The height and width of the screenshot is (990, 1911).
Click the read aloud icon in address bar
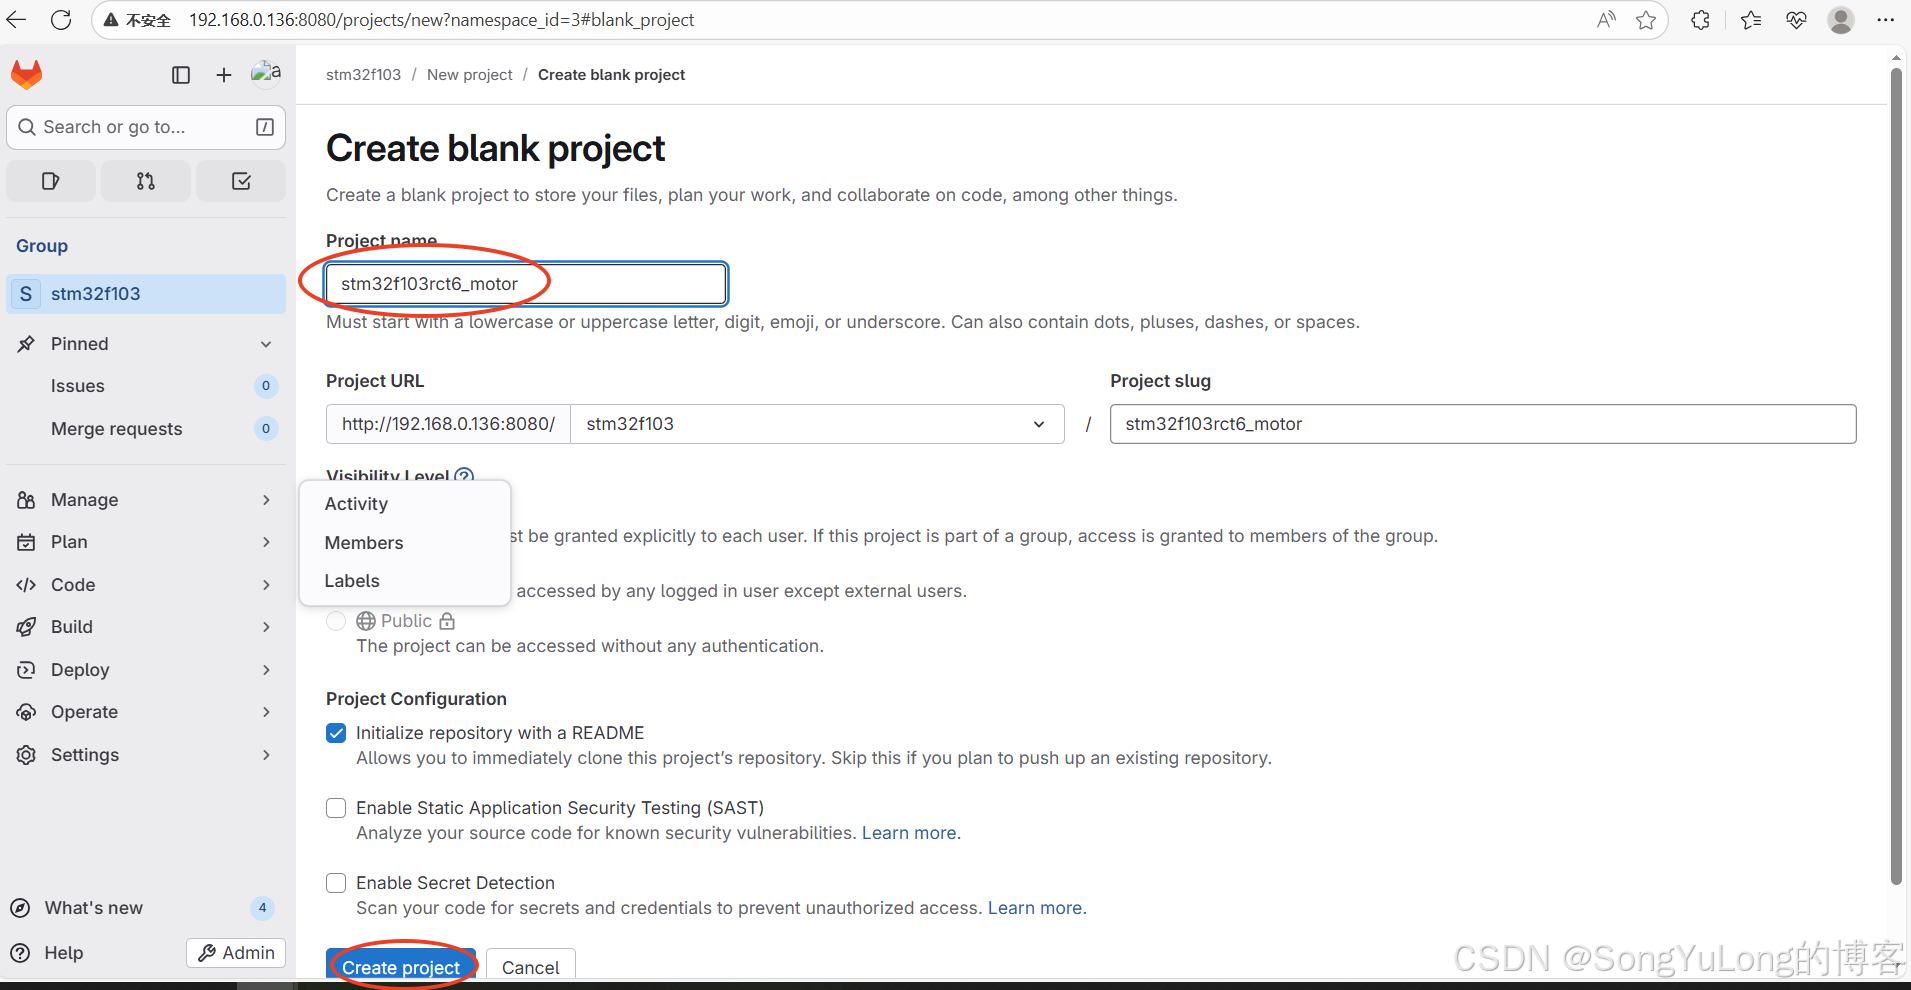(1607, 20)
